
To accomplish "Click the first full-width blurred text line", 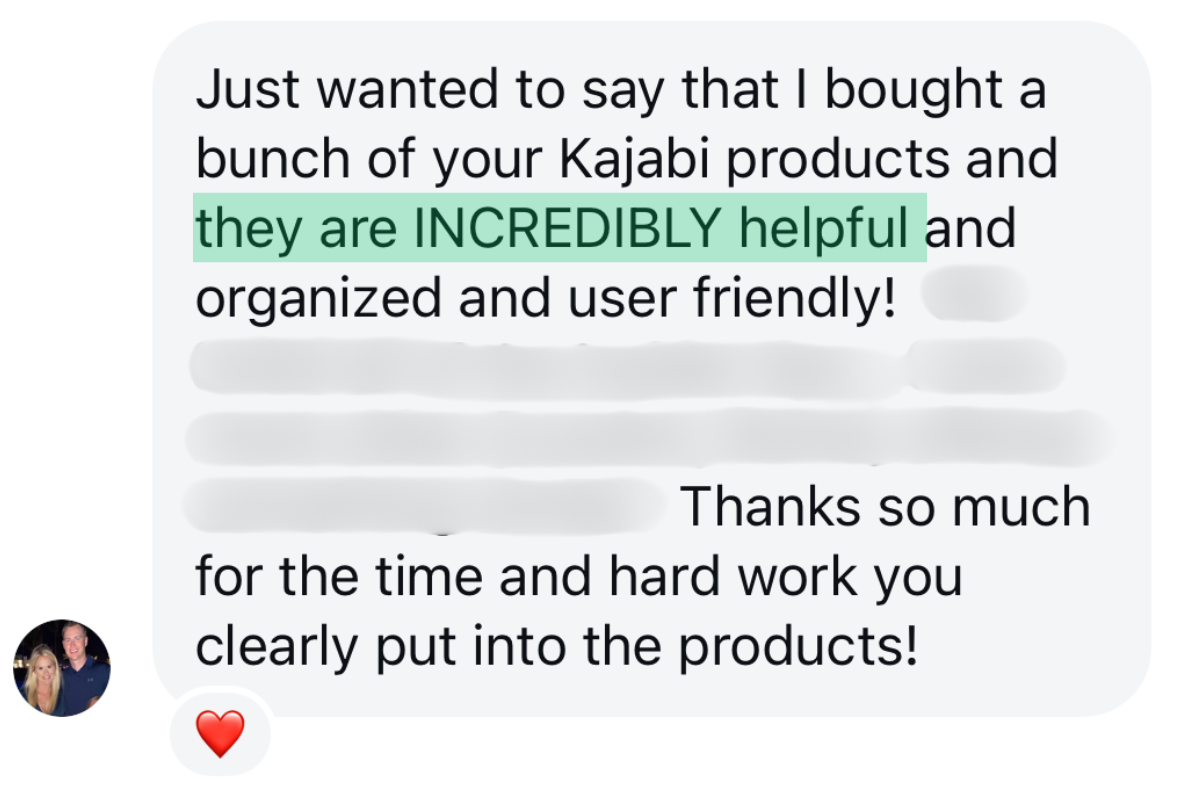I will (627, 367).
